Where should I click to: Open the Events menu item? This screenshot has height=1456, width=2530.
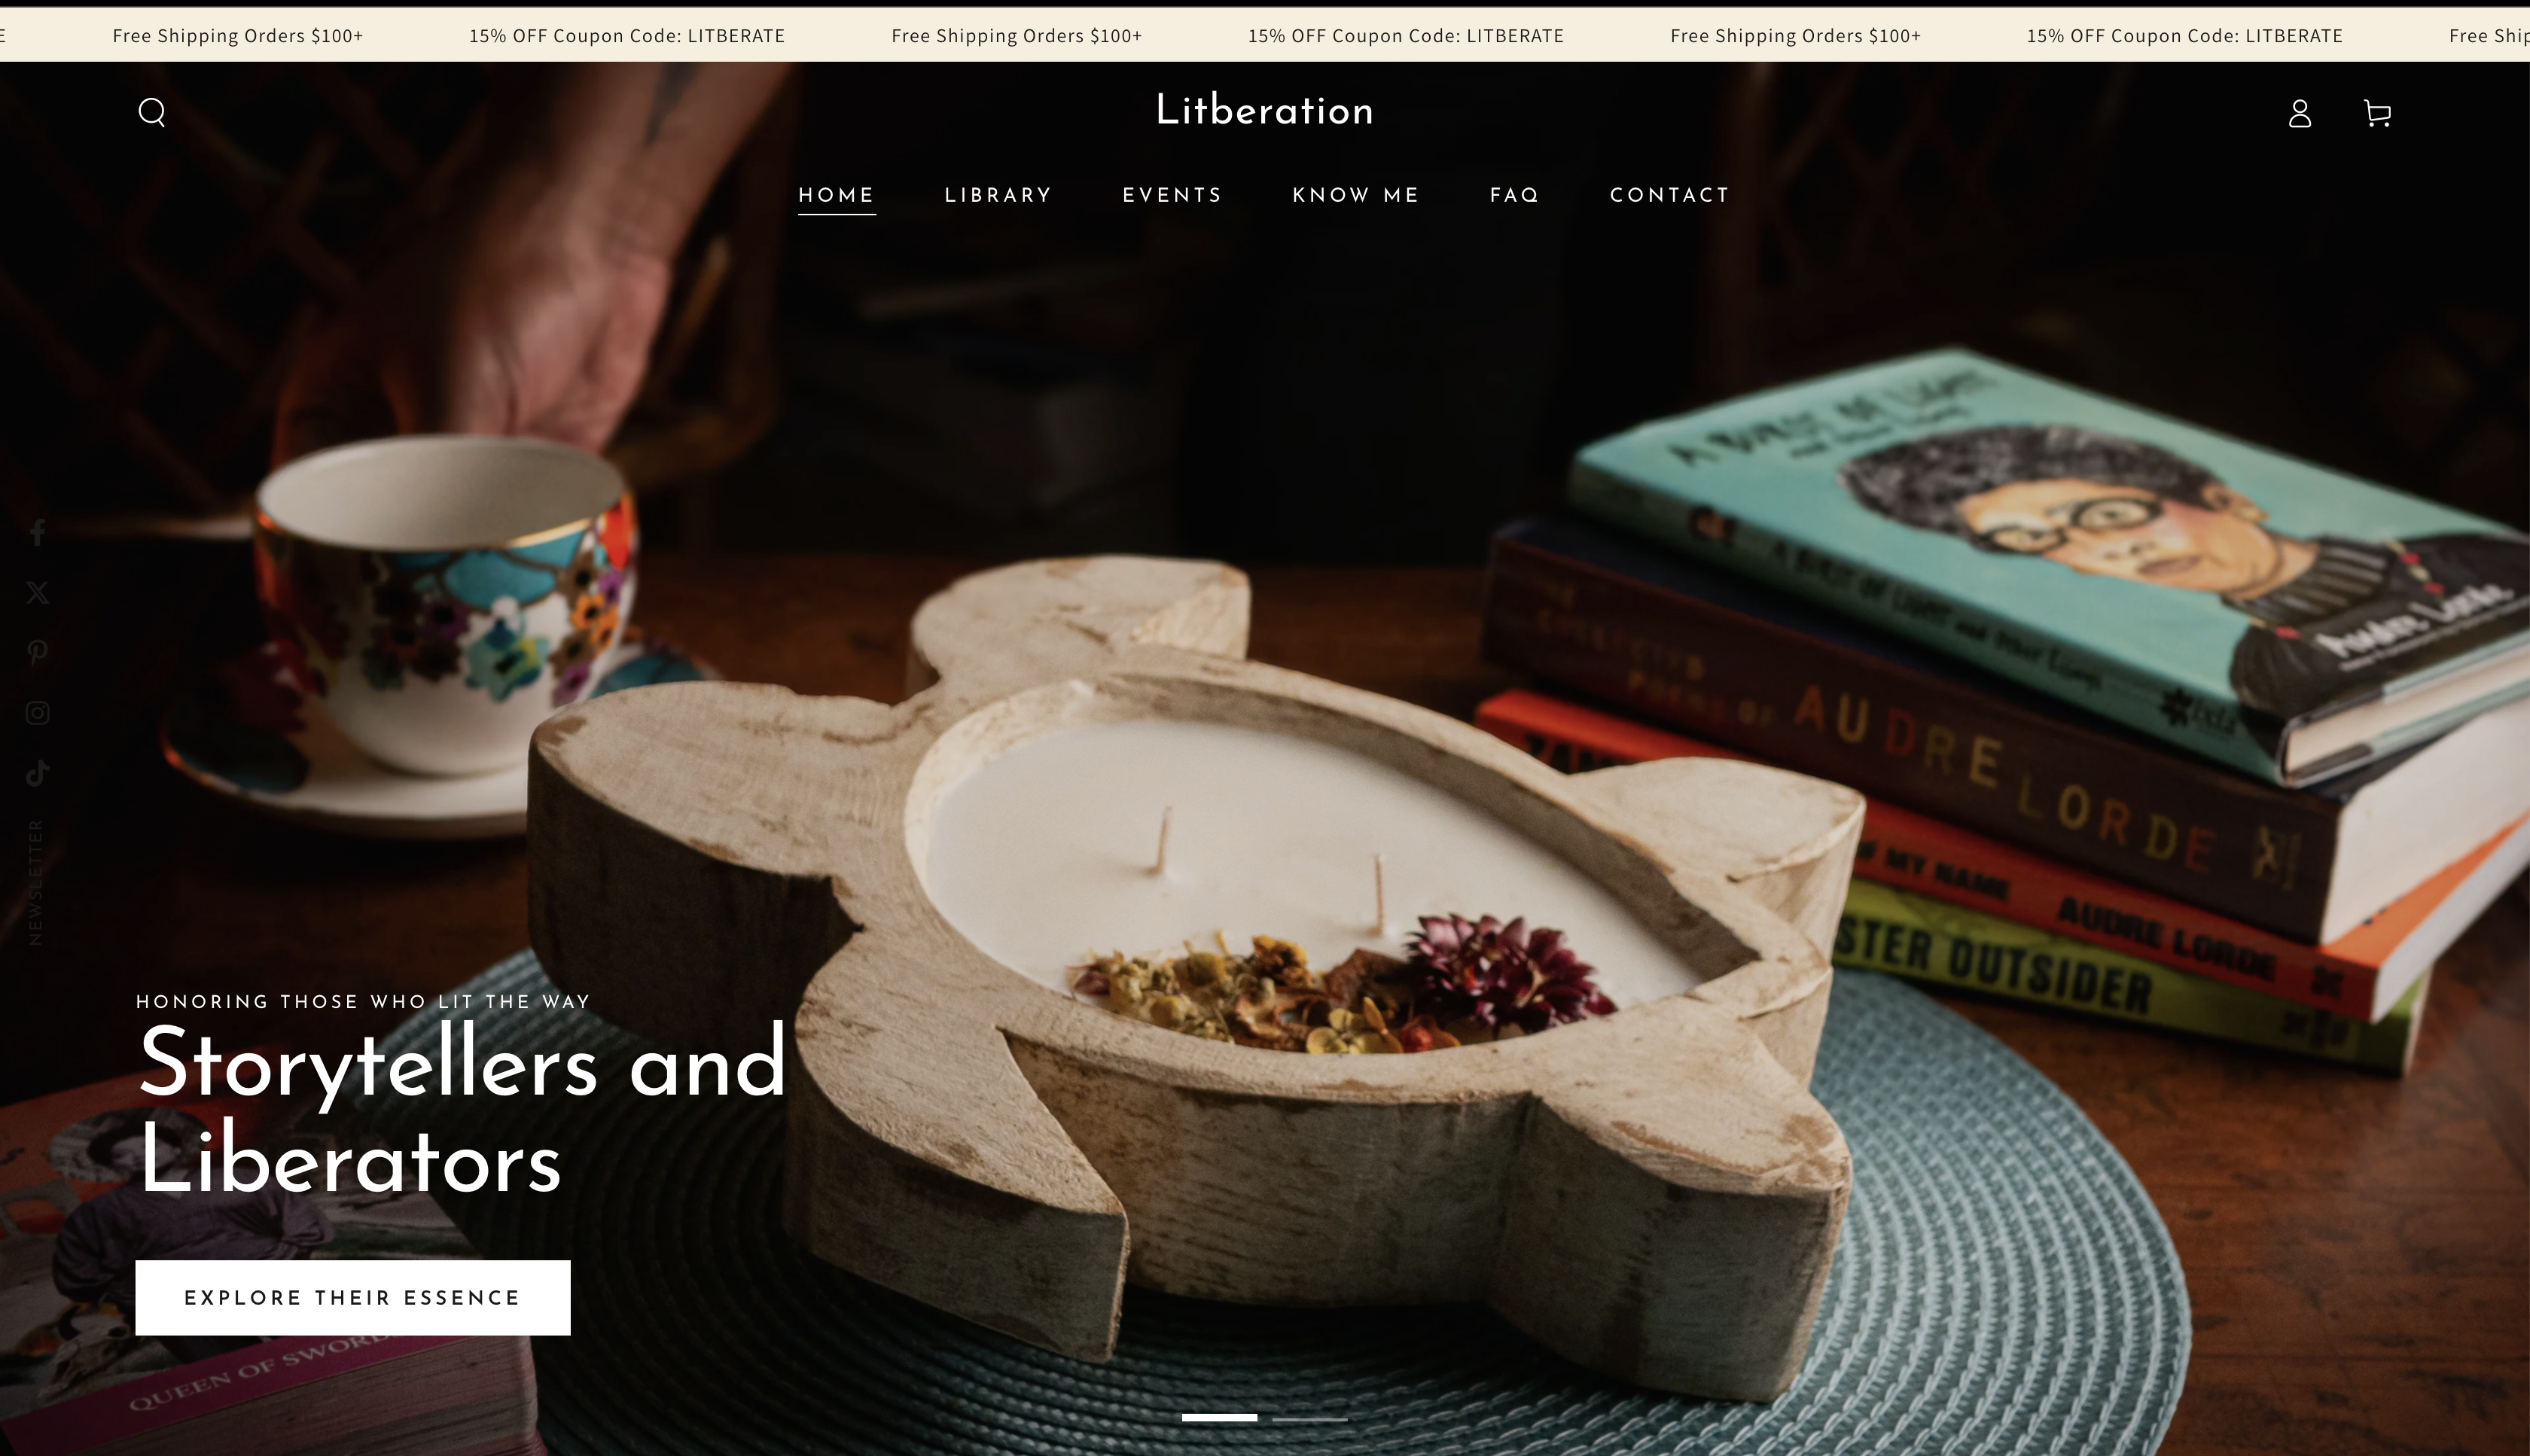click(1172, 195)
